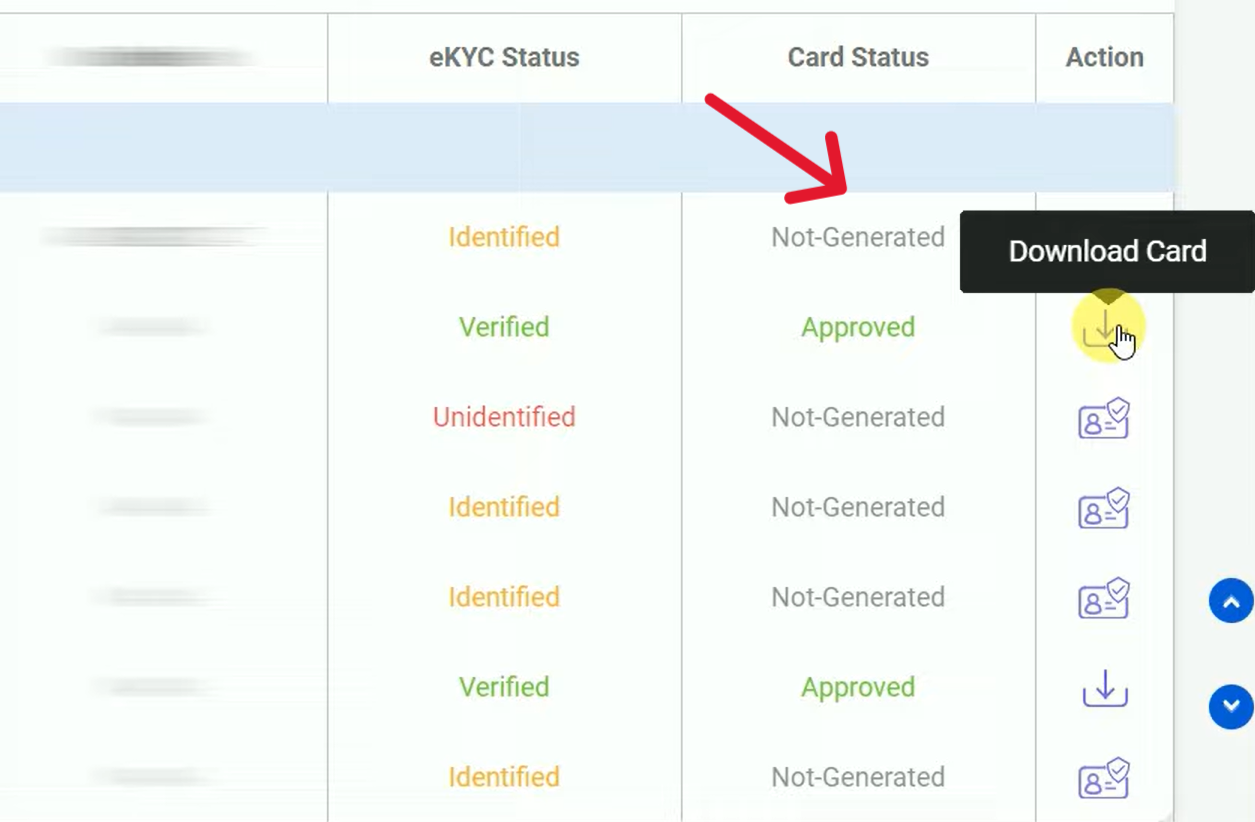Screen dimensions: 1255x822
Task: Click card icon in the bottom Identified row
Action: point(1104,778)
